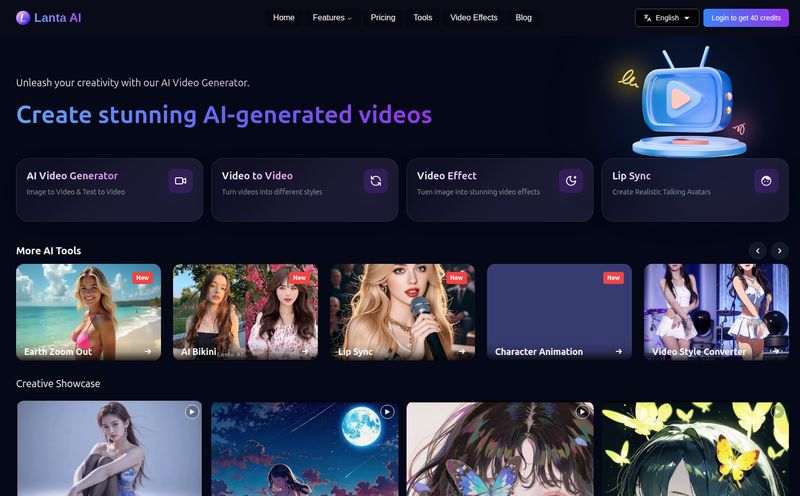
Task: Open the Earth Zoom Out thumbnail
Action: [88, 312]
